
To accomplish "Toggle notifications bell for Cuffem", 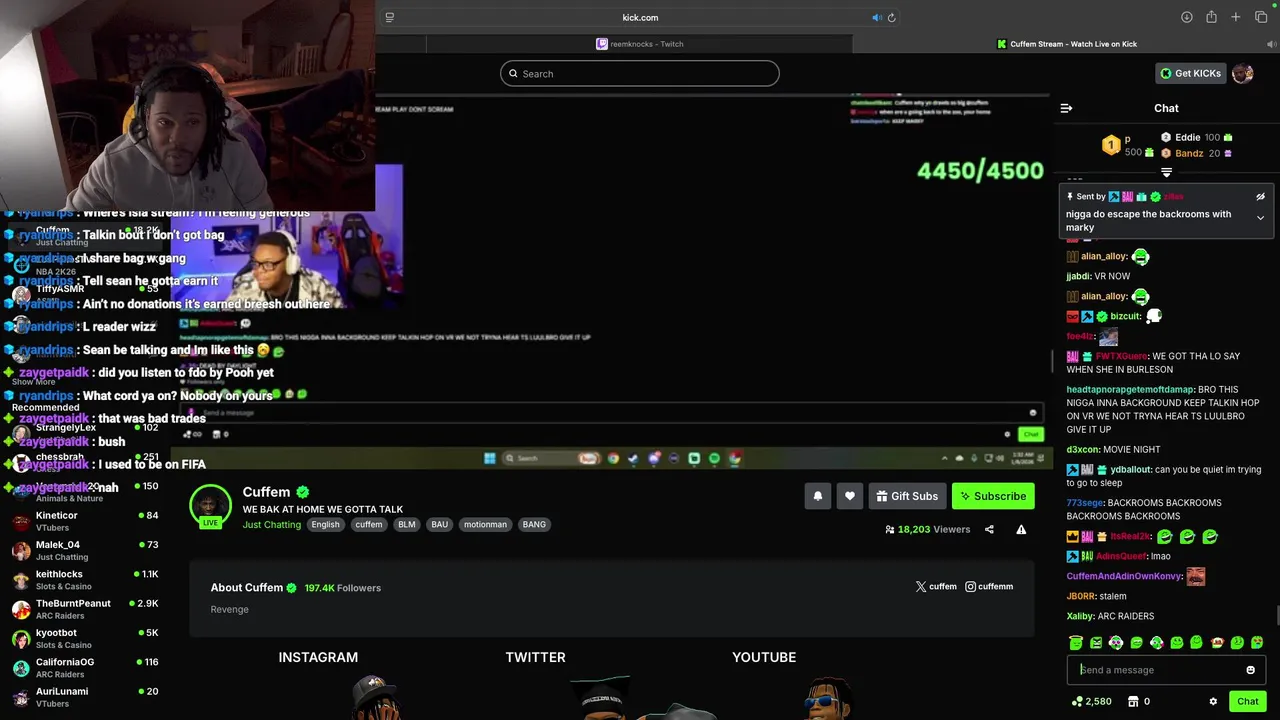I will [818, 496].
